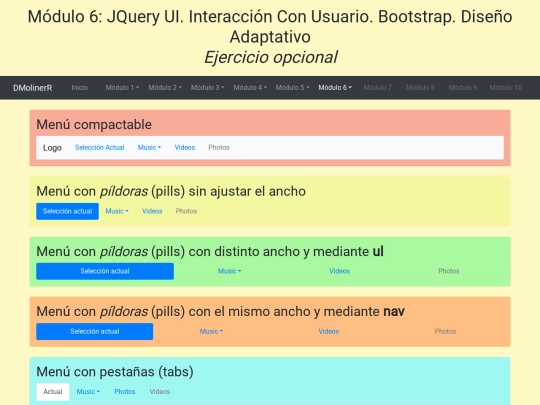The height and width of the screenshot is (405, 540).
Task: Click Videos in the compactable menu
Action: 185,147
